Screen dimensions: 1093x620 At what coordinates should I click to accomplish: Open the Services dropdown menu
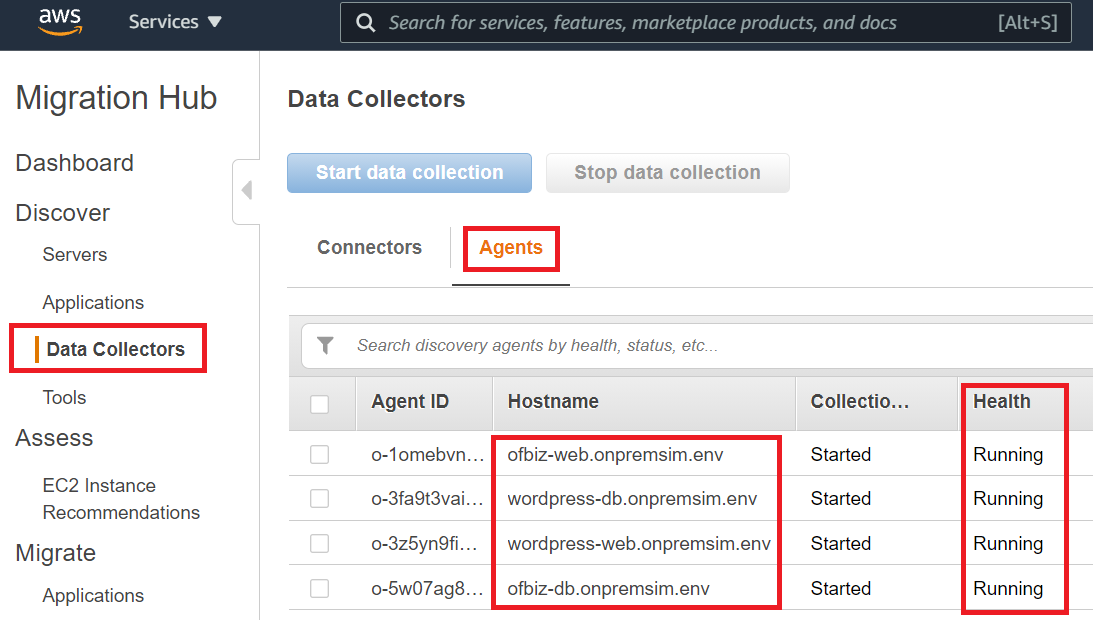coord(175,22)
